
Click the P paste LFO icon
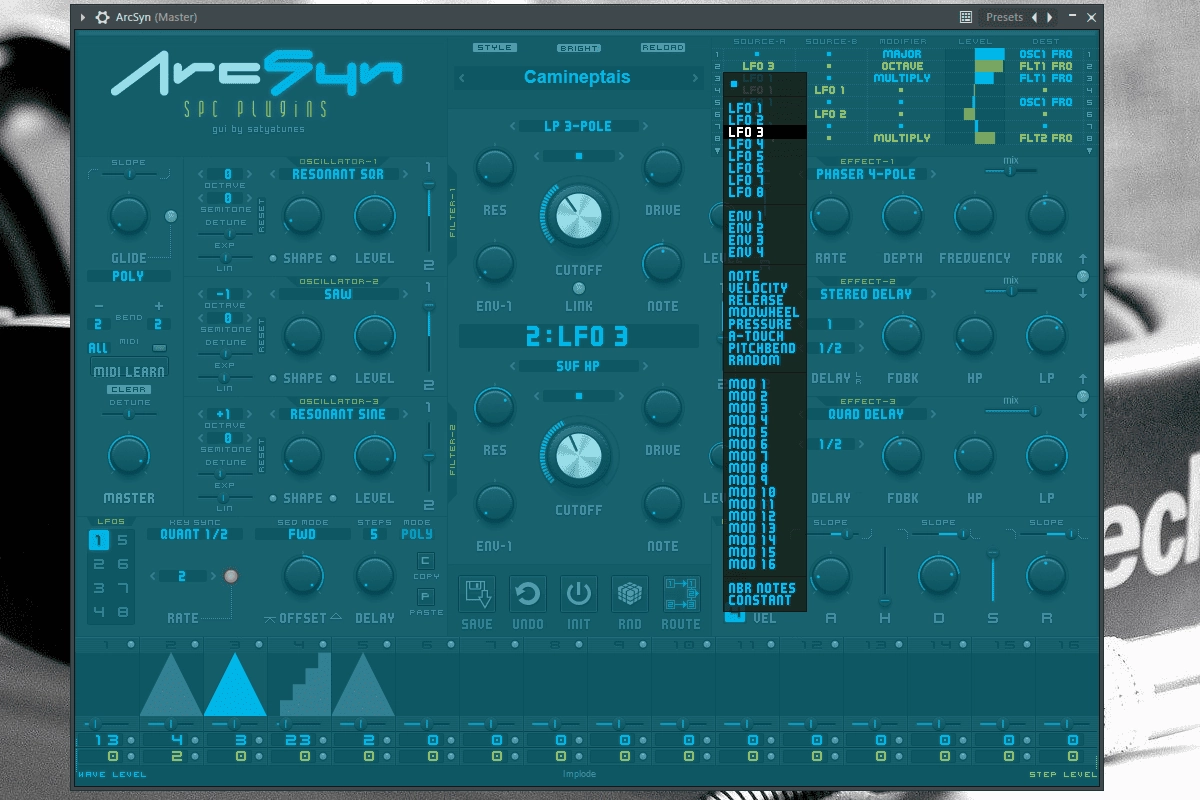pos(425,596)
